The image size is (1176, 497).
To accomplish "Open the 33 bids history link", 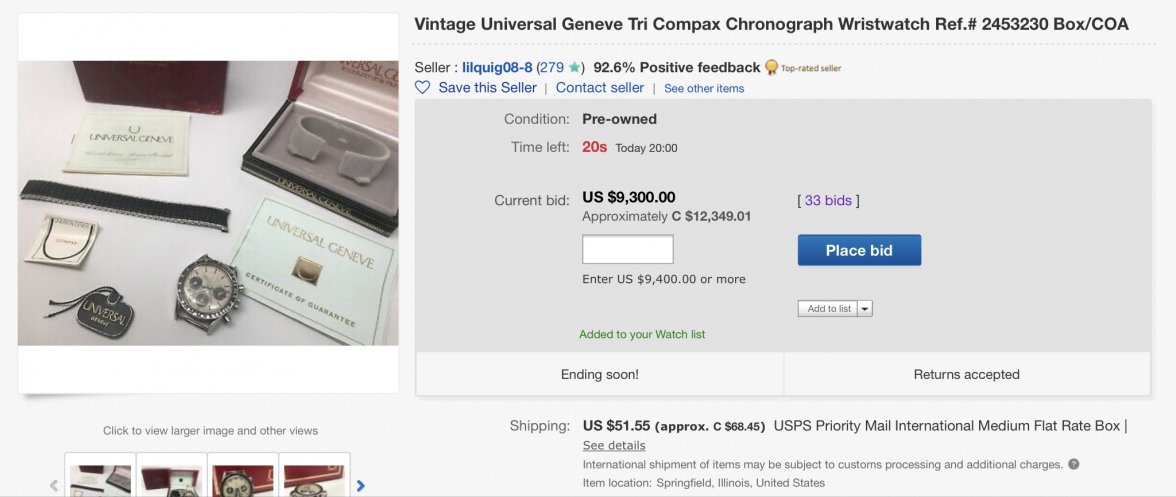I will (x=828, y=200).
